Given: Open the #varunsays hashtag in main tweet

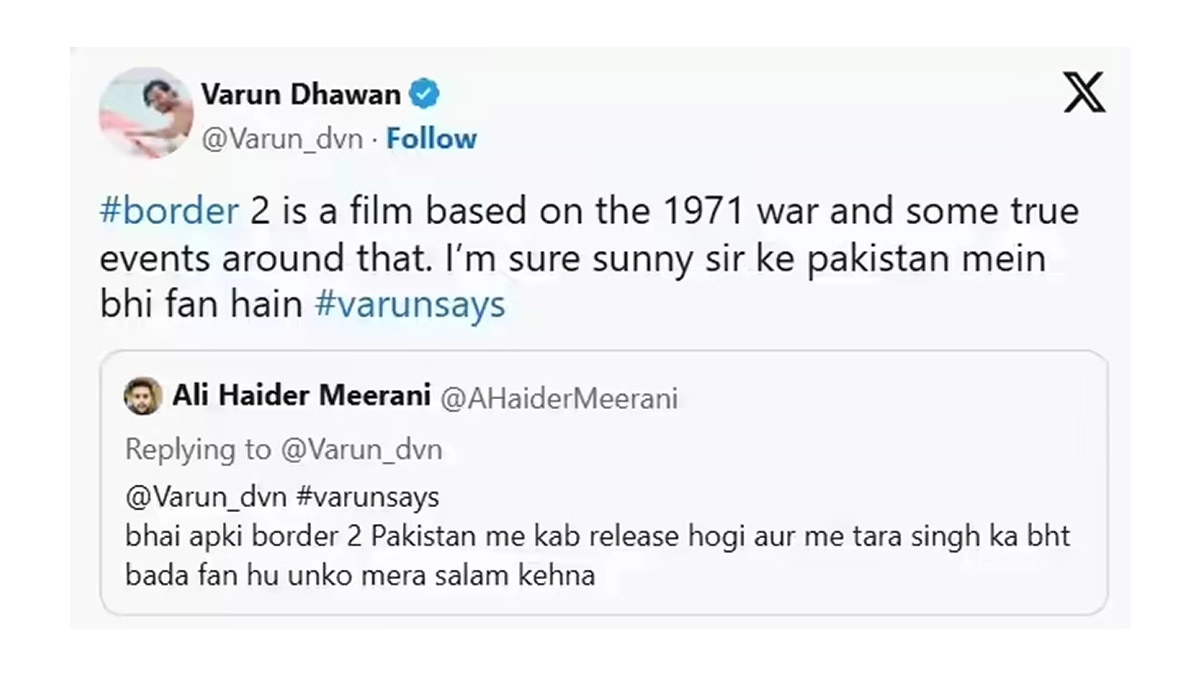Looking at the screenshot, I should (x=409, y=305).
